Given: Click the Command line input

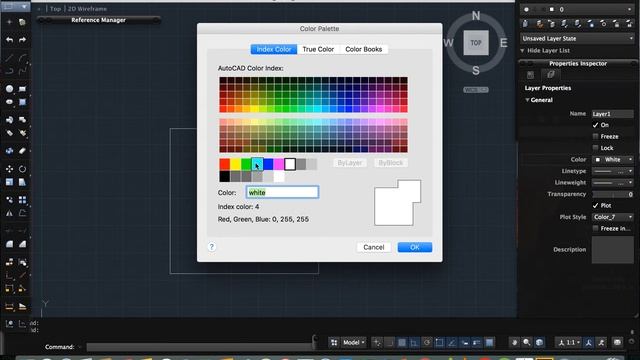Looking at the screenshot, I should (200, 347).
